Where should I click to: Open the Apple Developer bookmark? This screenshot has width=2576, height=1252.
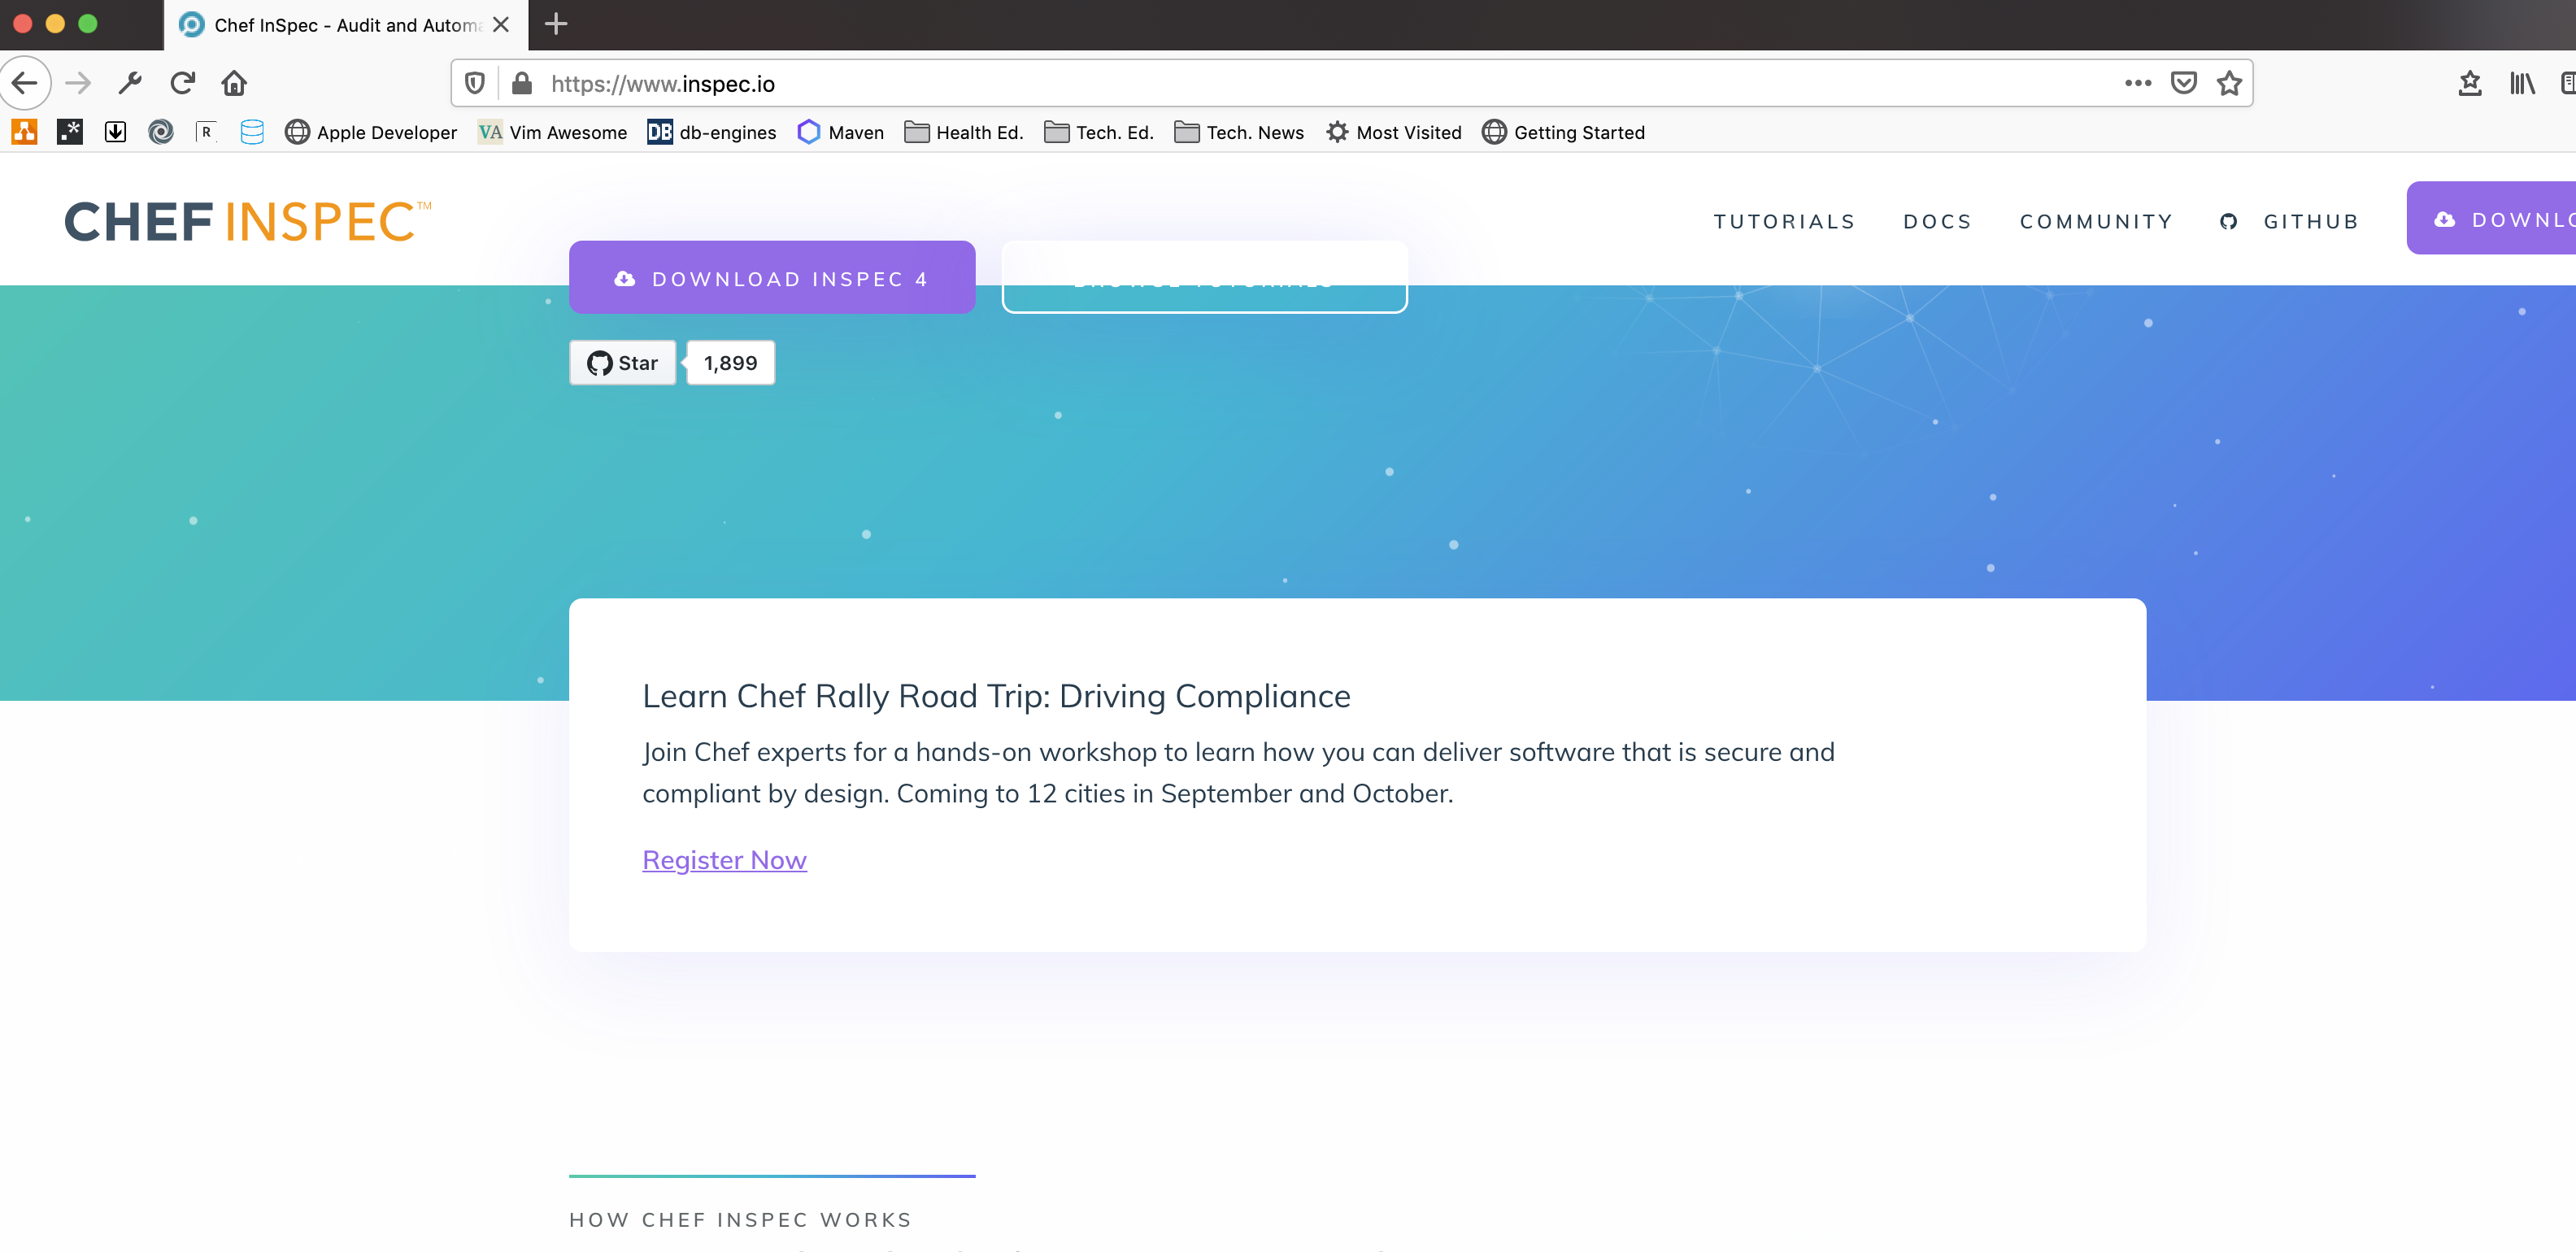coord(371,132)
